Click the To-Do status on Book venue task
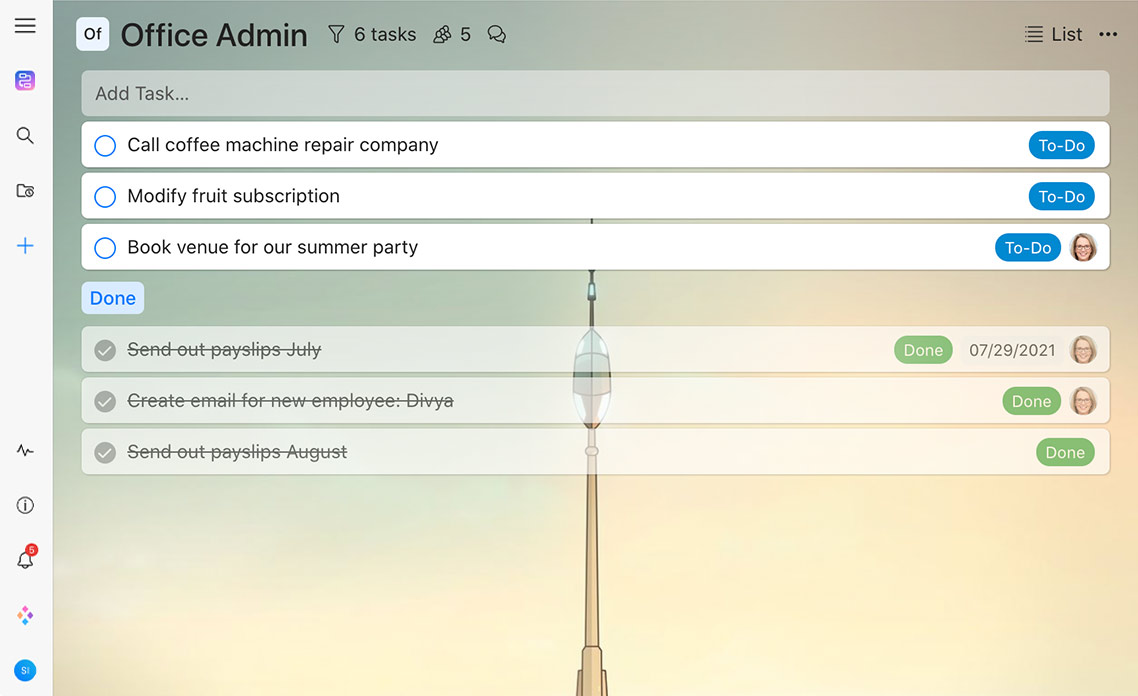Screen dimensions: 1138x696 pos(1027,248)
